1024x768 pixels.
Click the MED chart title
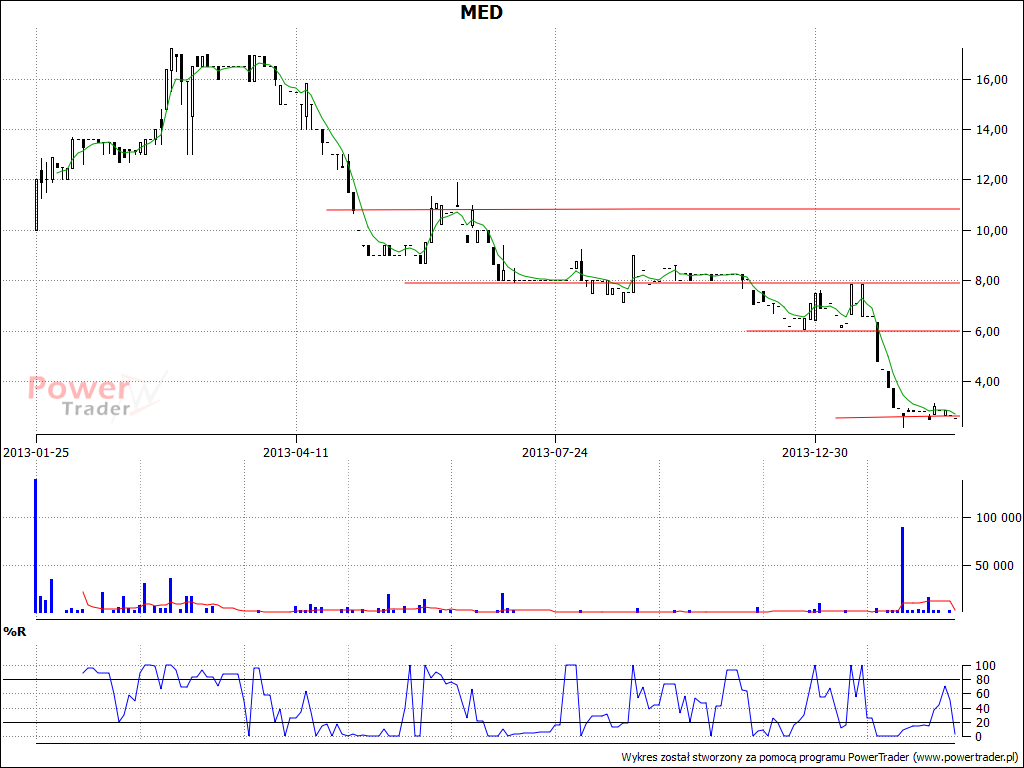click(482, 12)
